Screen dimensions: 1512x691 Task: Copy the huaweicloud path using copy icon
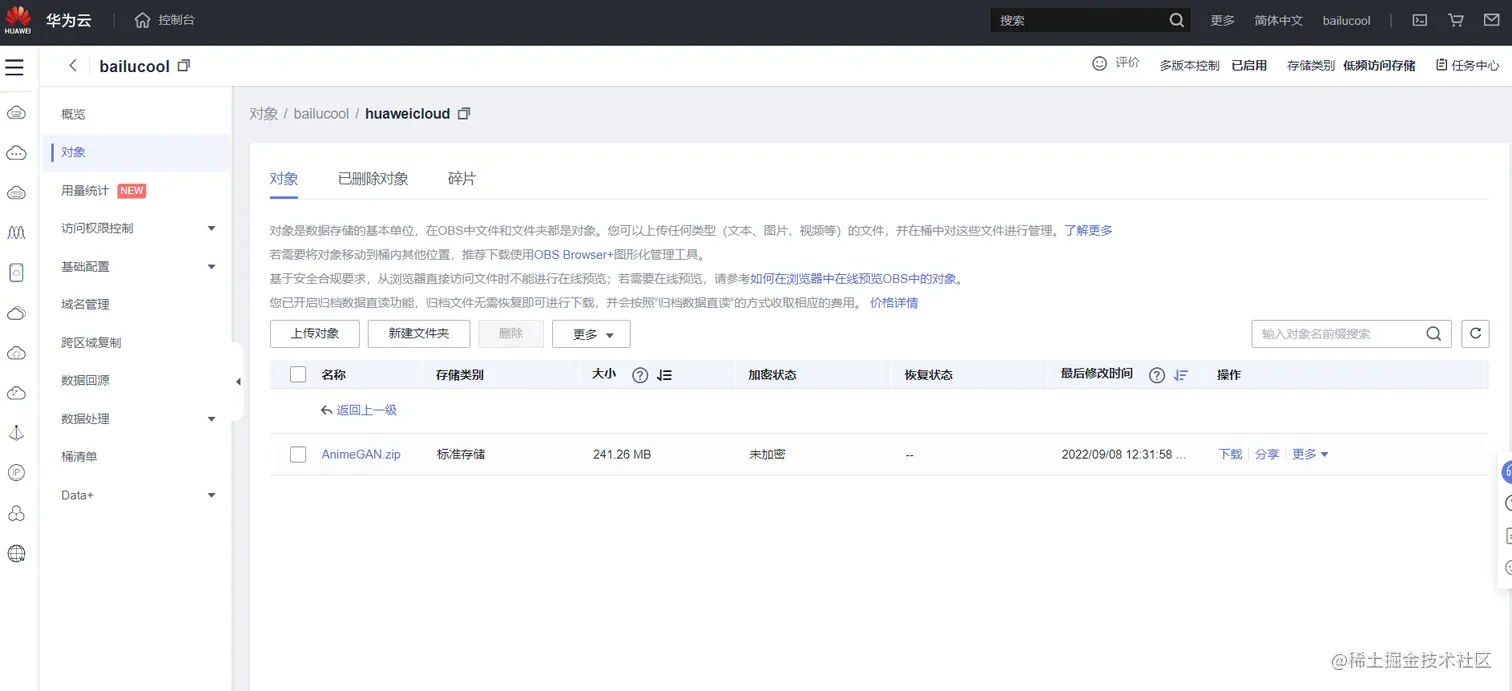point(463,114)
